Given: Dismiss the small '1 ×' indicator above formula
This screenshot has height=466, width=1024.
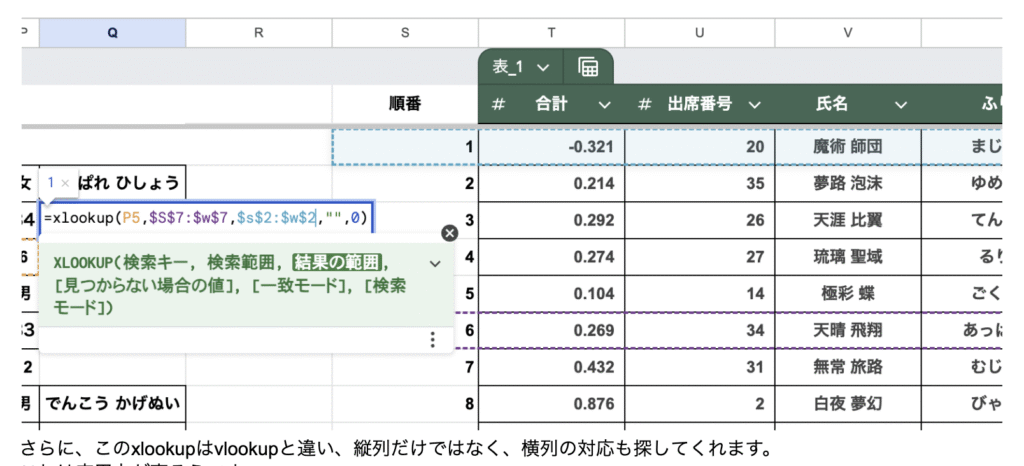Looking at the screenshot, I should (65, 183).
